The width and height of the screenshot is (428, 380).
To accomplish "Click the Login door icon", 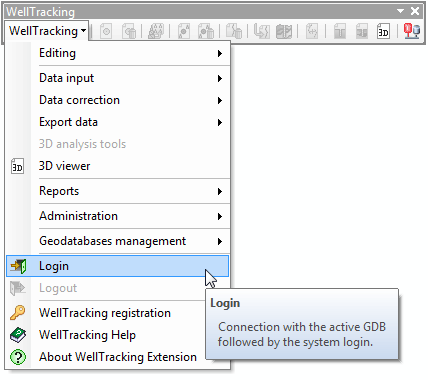I will tap(18, 266).
